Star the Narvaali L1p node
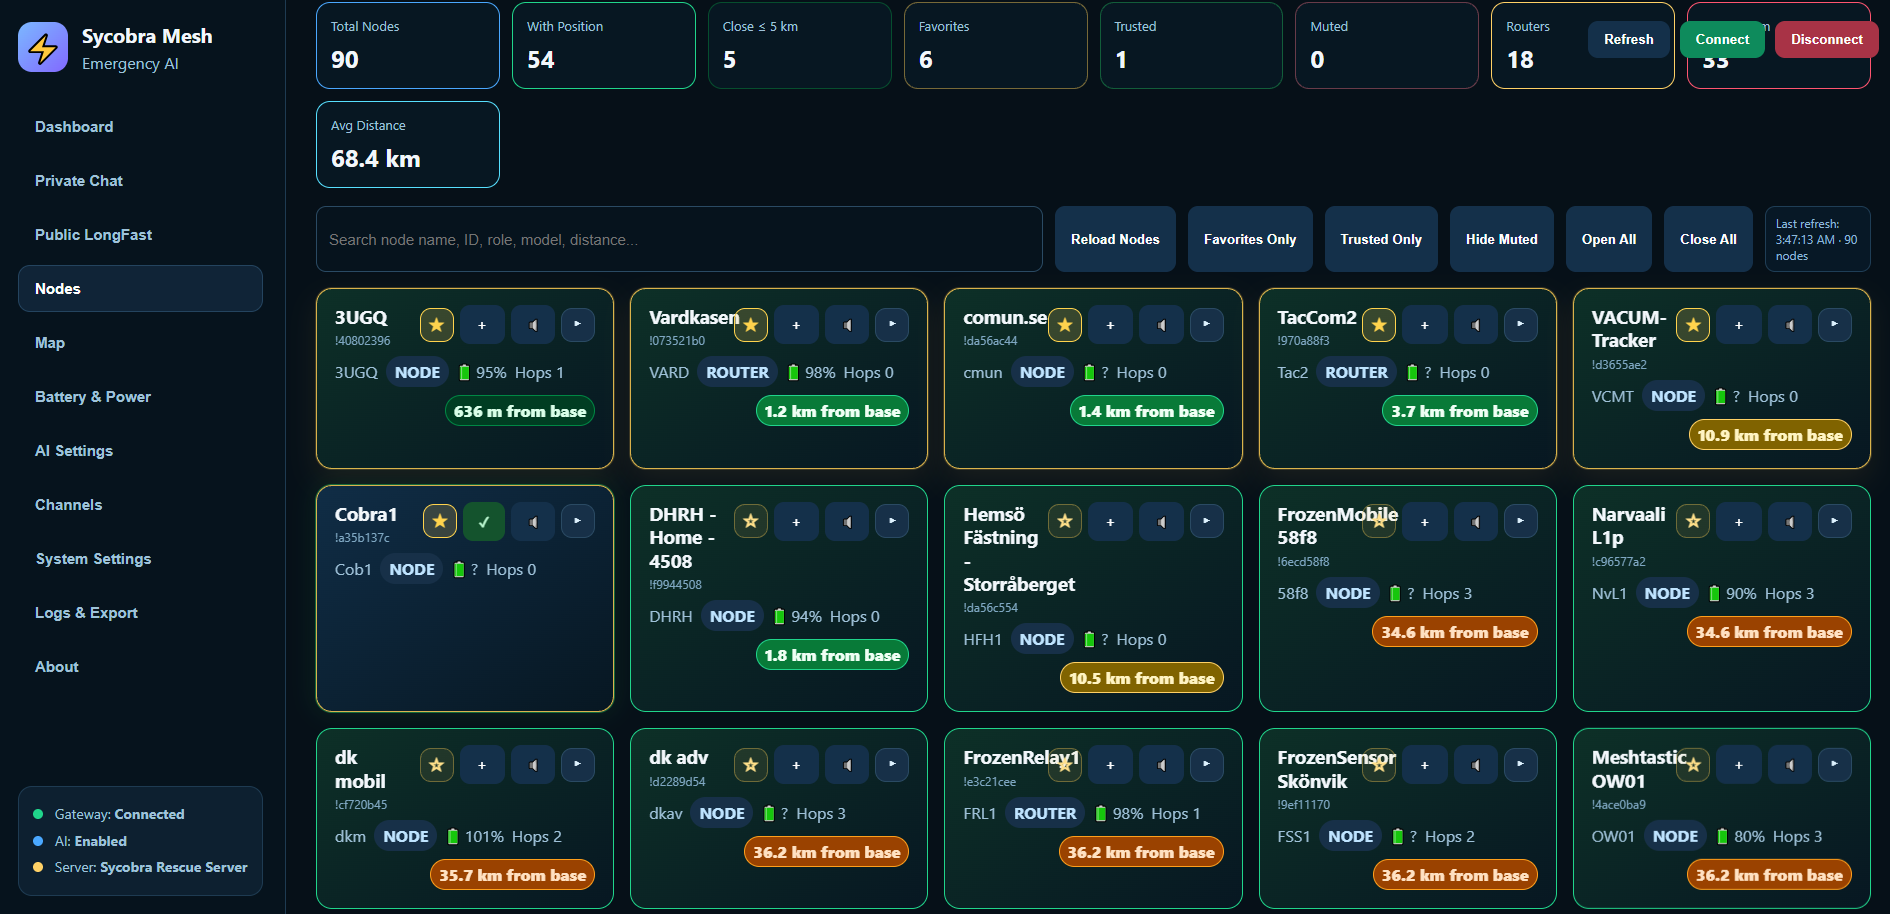Image resolution: width=1890 pixels, height=914 pixels. (x=1693, y=521)
